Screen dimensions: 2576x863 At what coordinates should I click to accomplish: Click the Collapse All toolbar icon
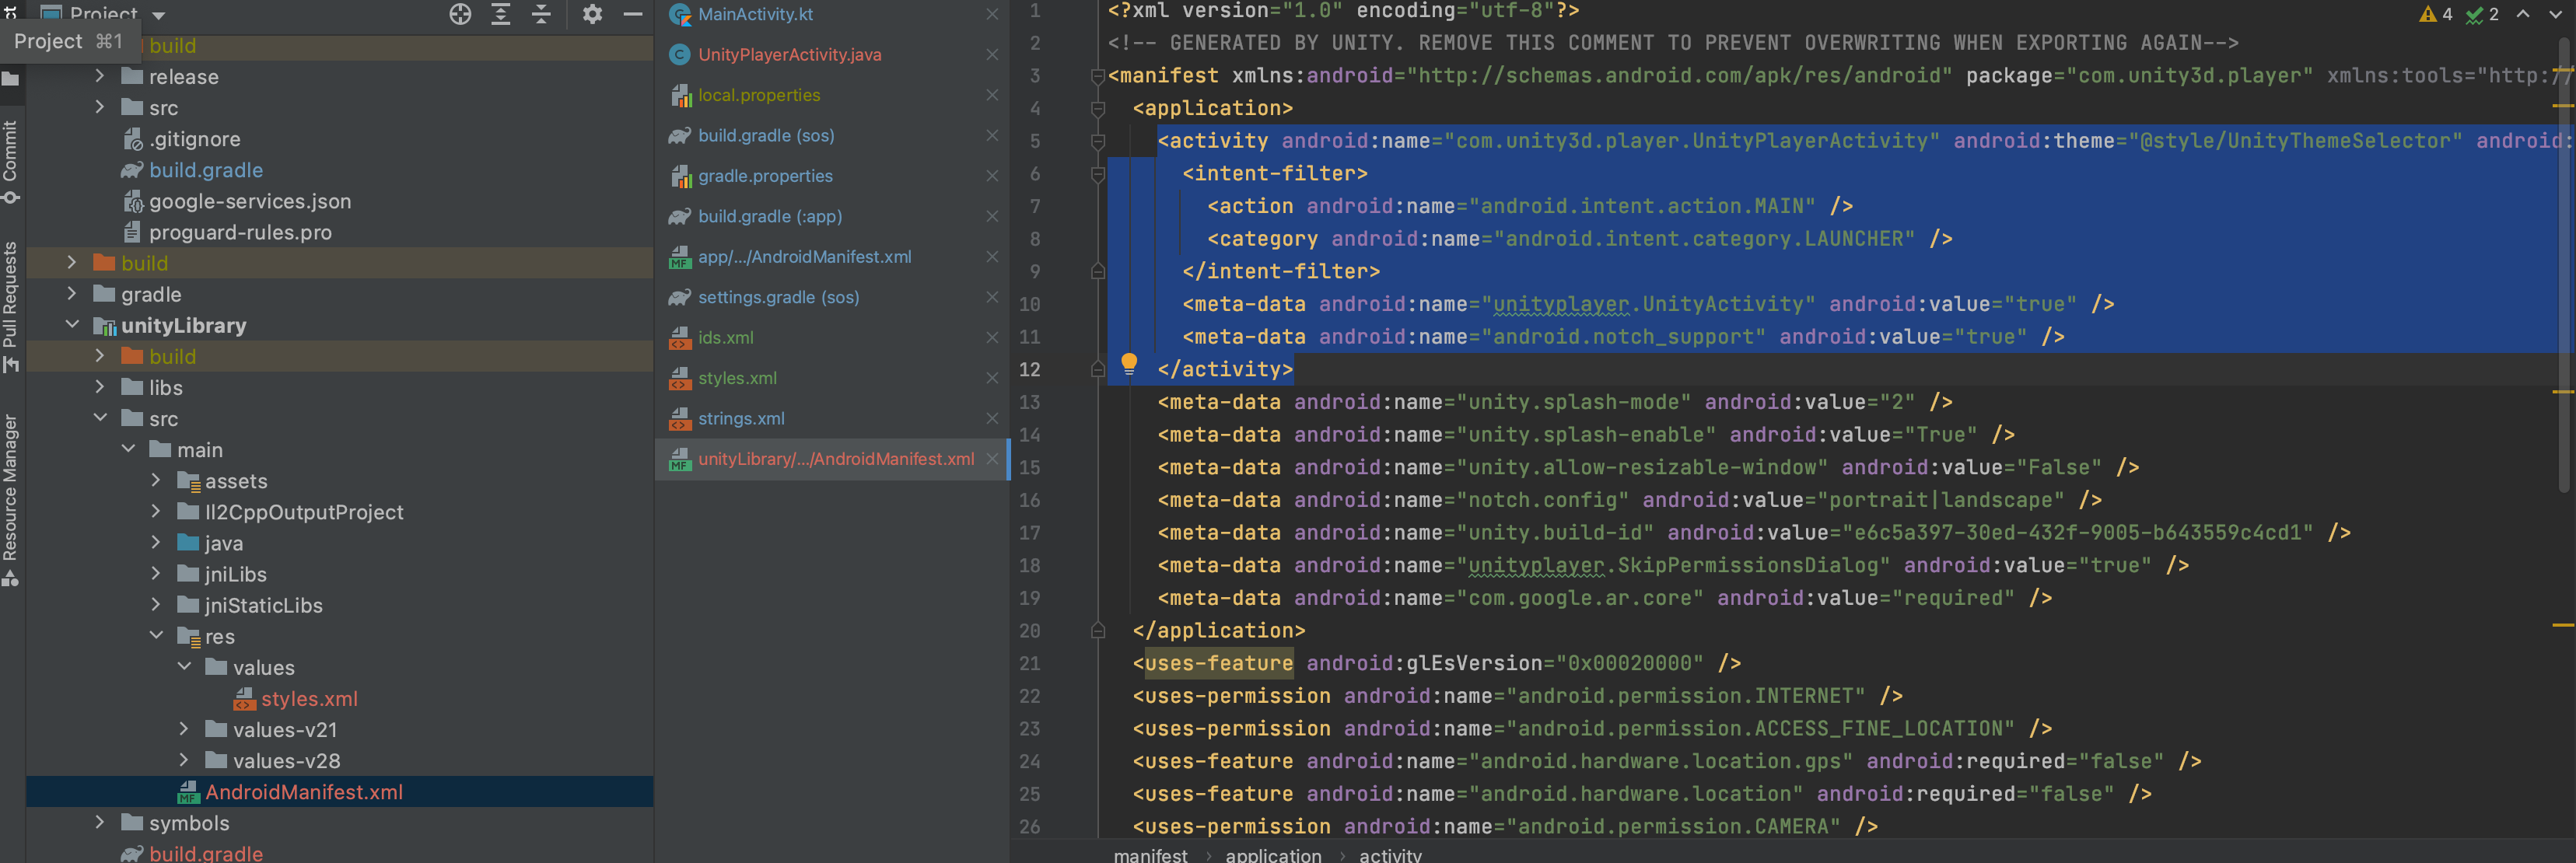[x=541, y=14]
